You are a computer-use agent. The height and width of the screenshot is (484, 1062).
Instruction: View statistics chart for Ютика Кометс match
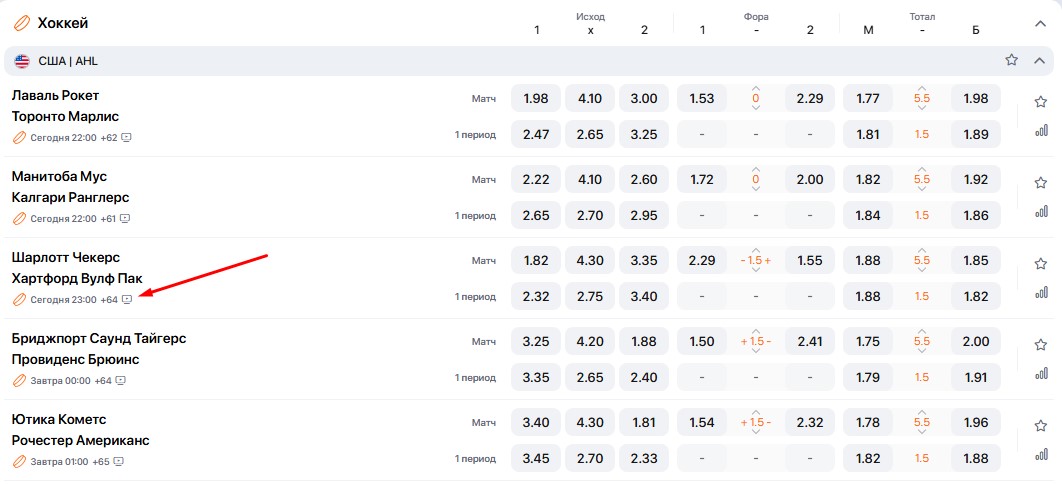pyautogui.click(x=1041, y=454)
